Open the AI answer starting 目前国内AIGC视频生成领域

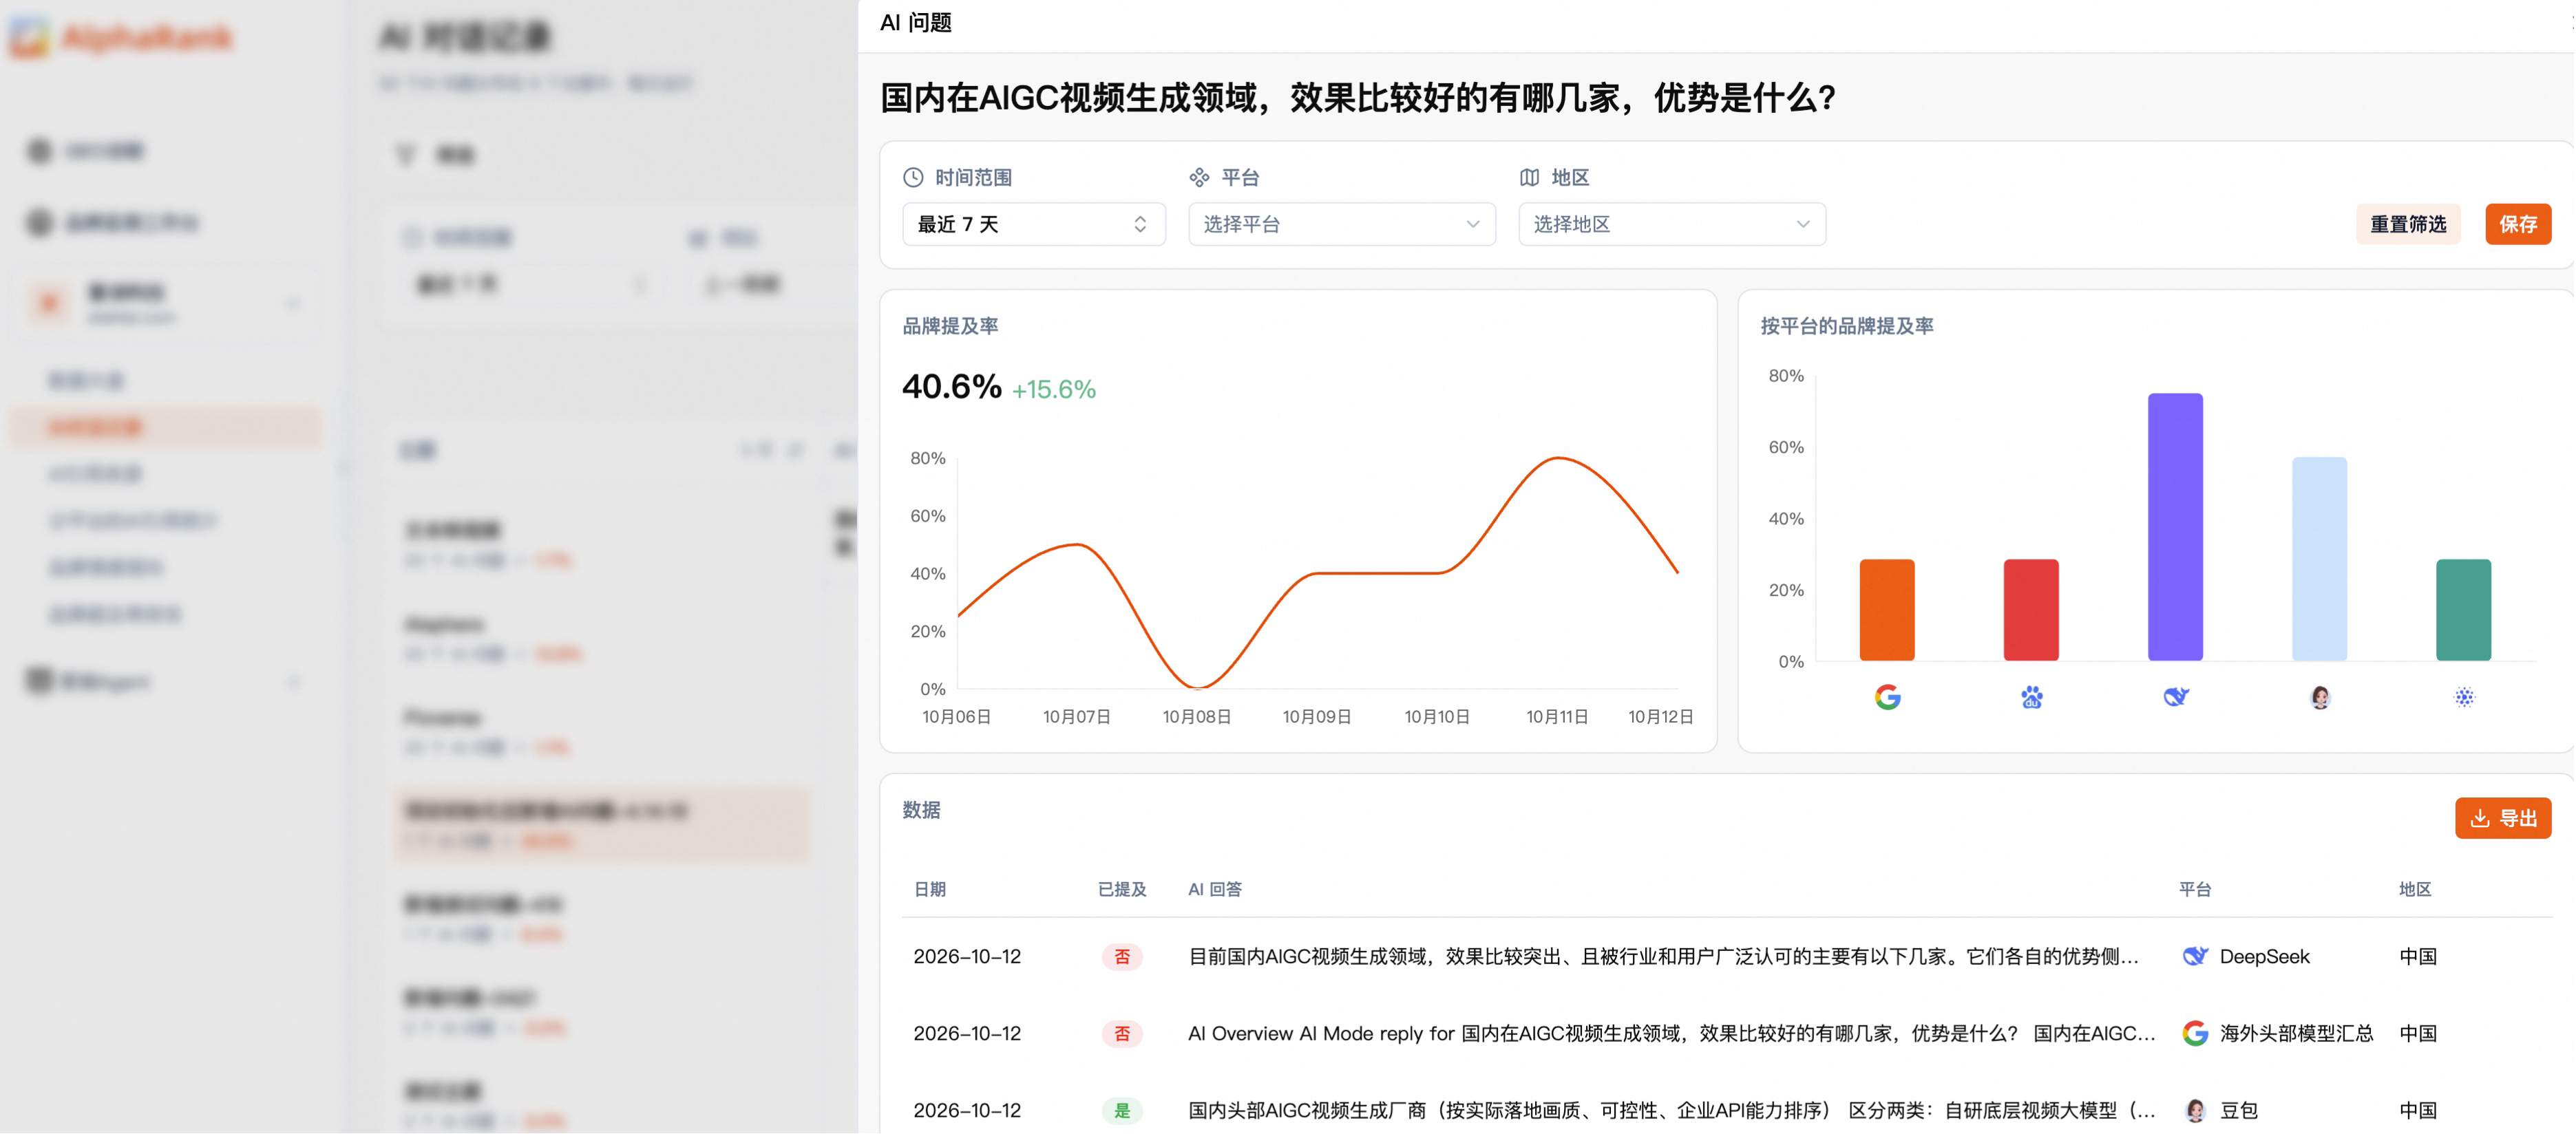(1662, 956)
